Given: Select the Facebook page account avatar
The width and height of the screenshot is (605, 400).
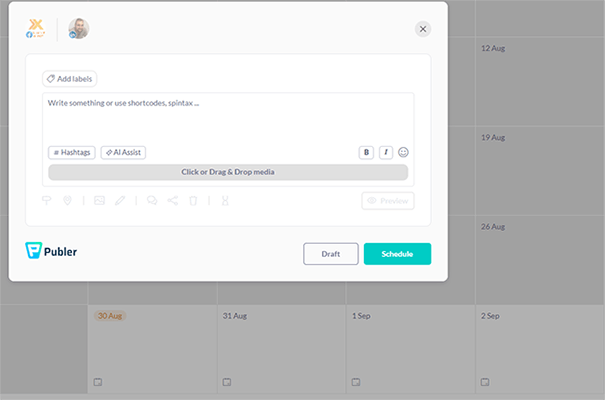Looking at the screenshot, I should pos(36,29).
